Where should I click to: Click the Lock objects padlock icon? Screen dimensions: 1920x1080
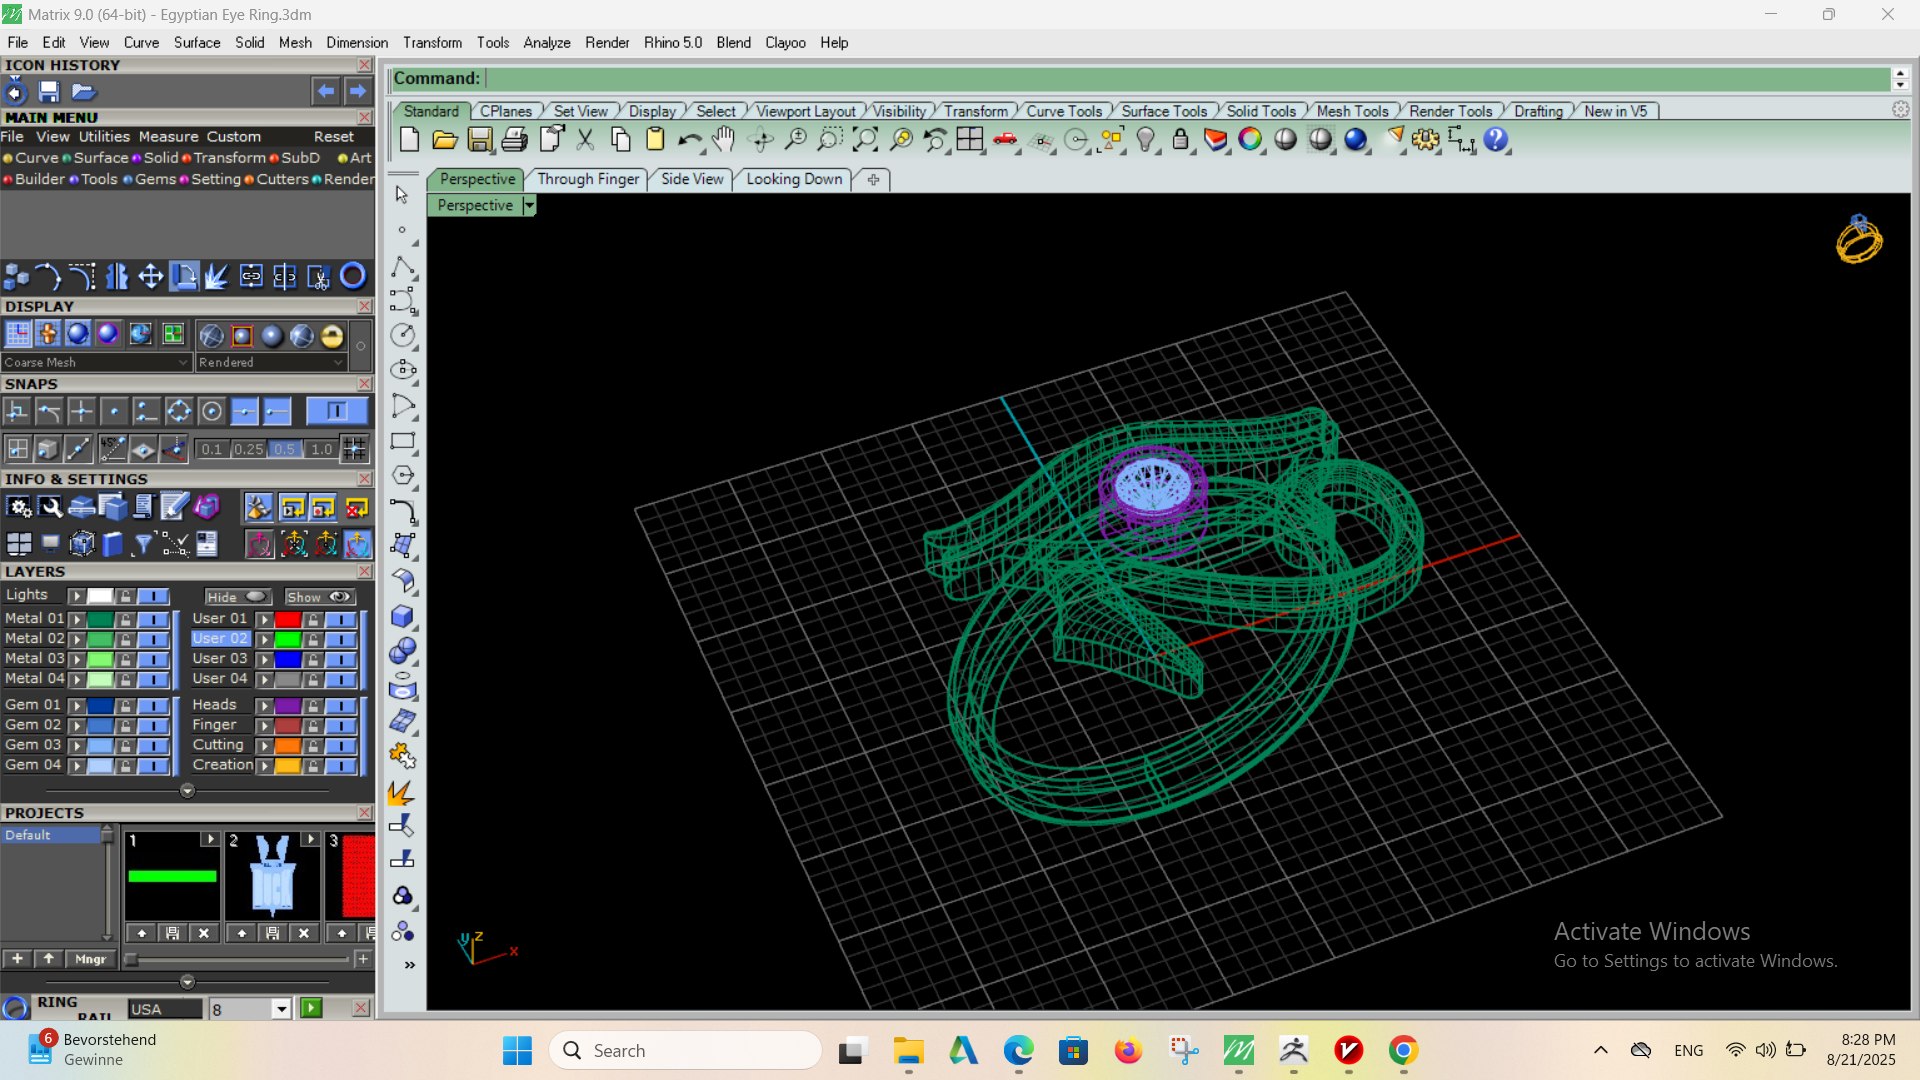[1181, 140]
